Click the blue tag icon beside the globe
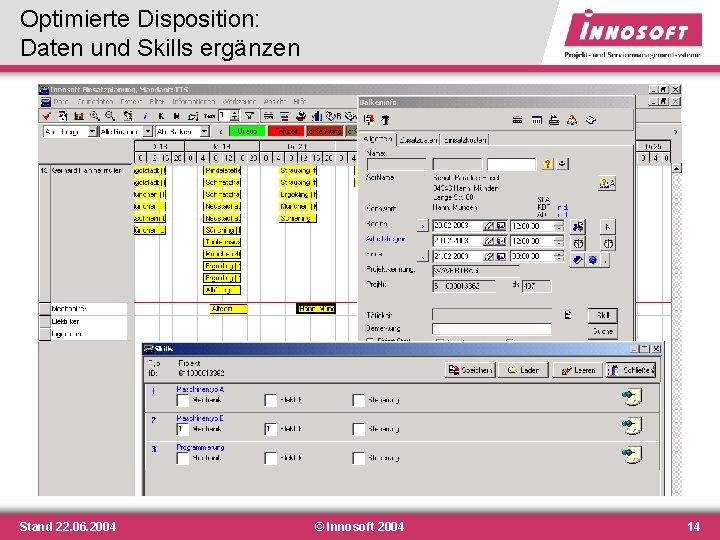This screenshot has width=720, height=540. tap(577, 260)
